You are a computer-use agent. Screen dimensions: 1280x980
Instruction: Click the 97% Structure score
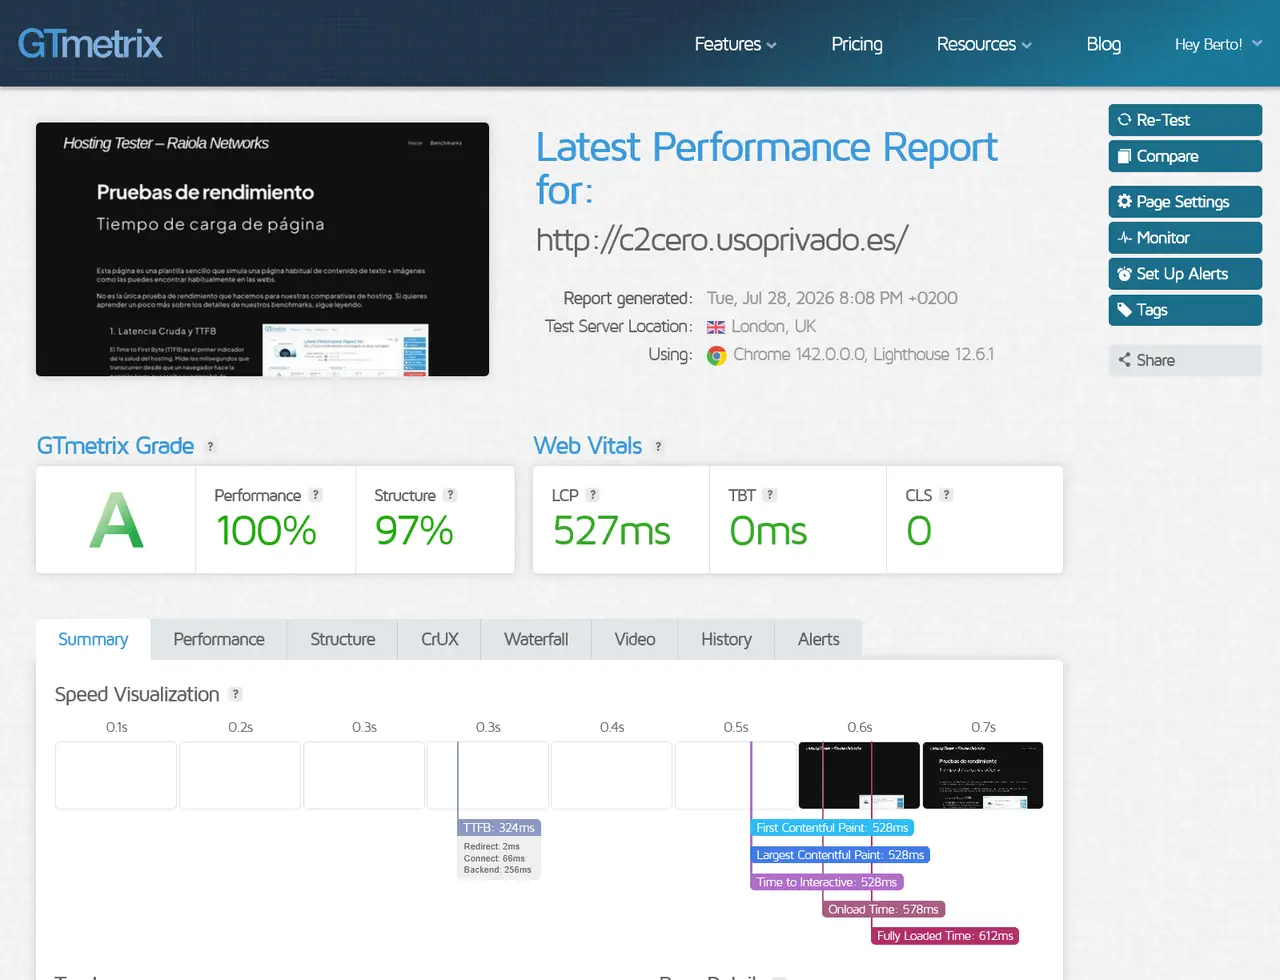414,531
